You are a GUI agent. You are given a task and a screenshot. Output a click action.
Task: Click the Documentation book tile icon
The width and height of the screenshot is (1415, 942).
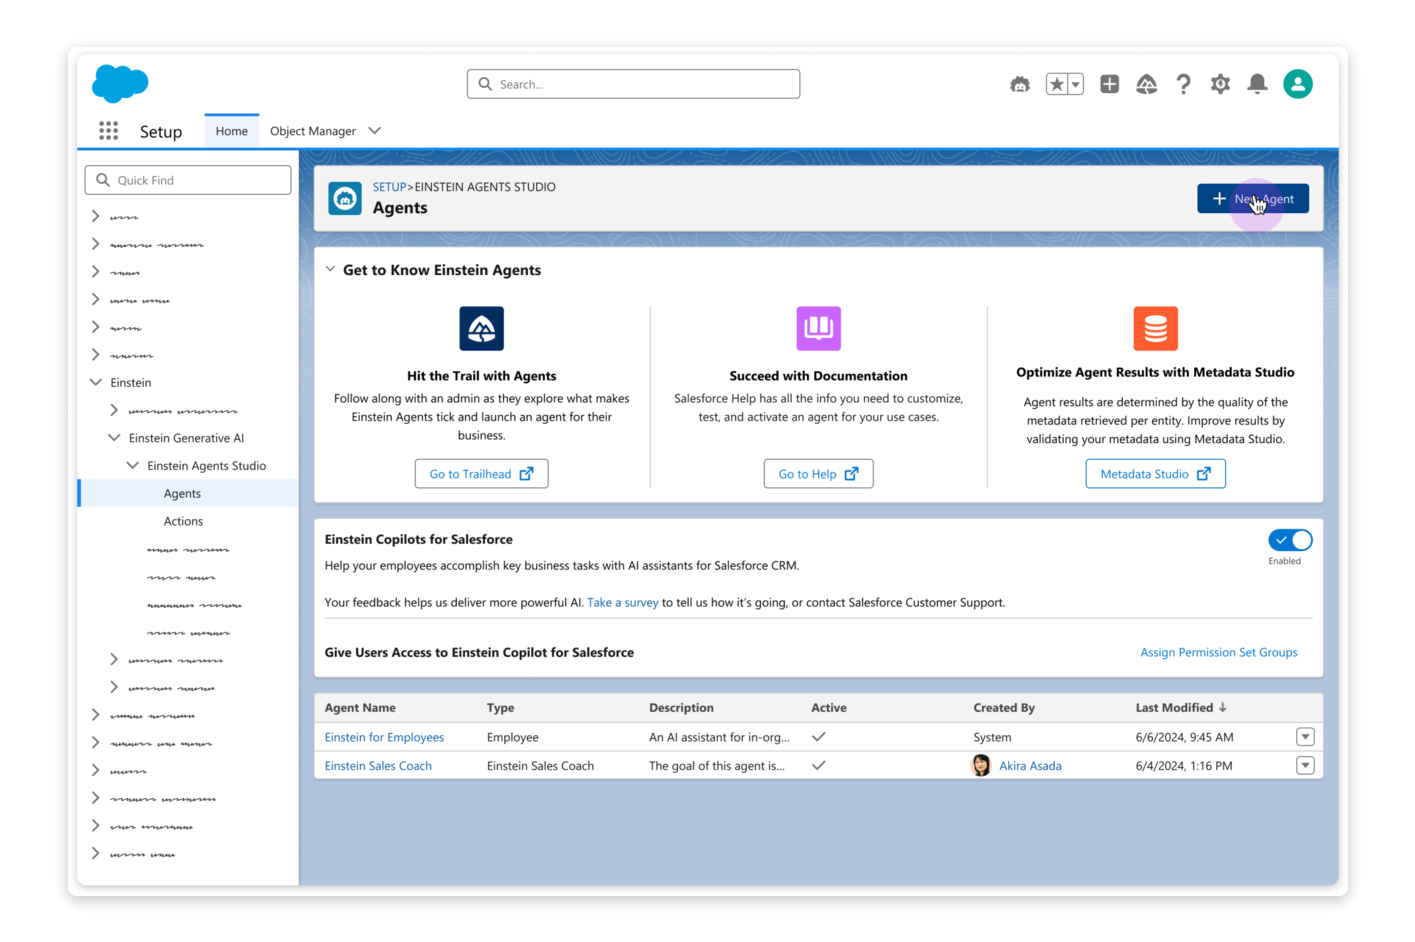[818, 328]
